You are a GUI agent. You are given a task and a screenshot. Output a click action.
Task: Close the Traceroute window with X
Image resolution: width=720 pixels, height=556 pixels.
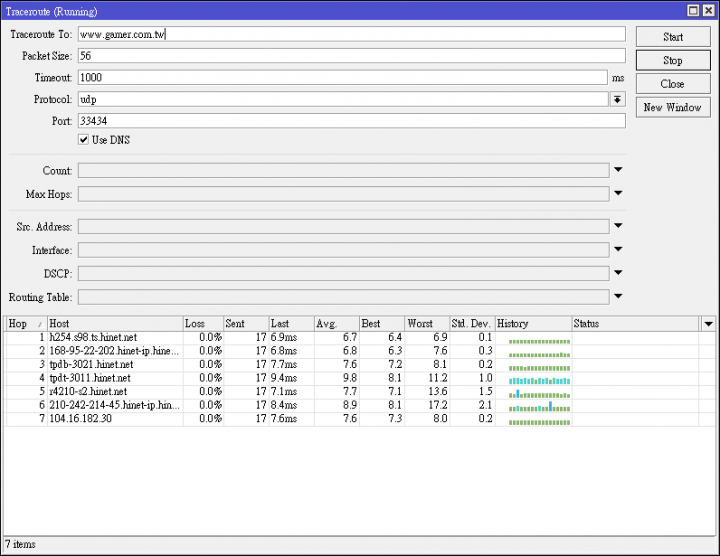point(709,10)
